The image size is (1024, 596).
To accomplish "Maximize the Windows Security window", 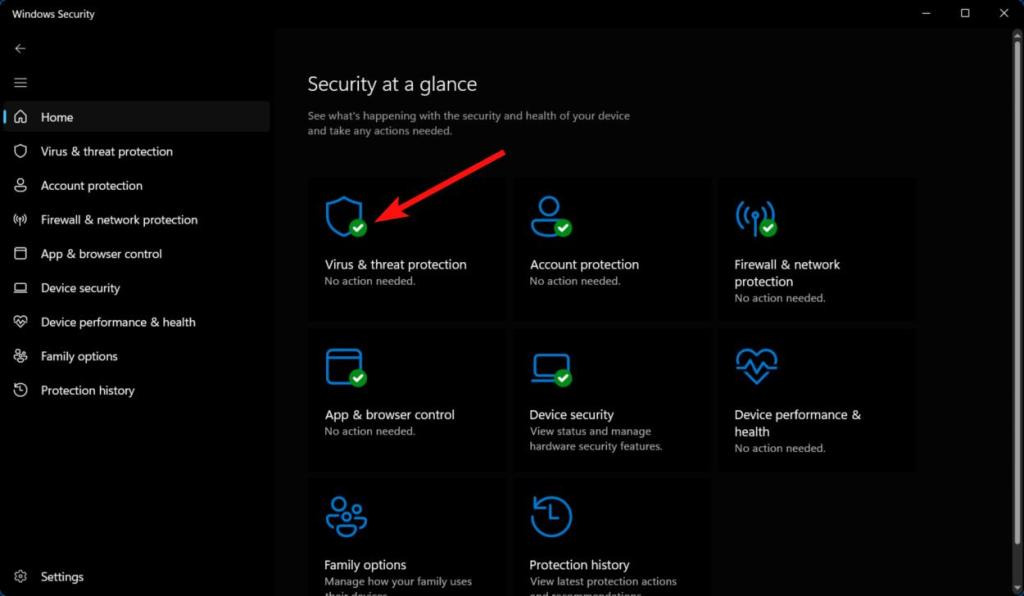I will tap(965, 13).
